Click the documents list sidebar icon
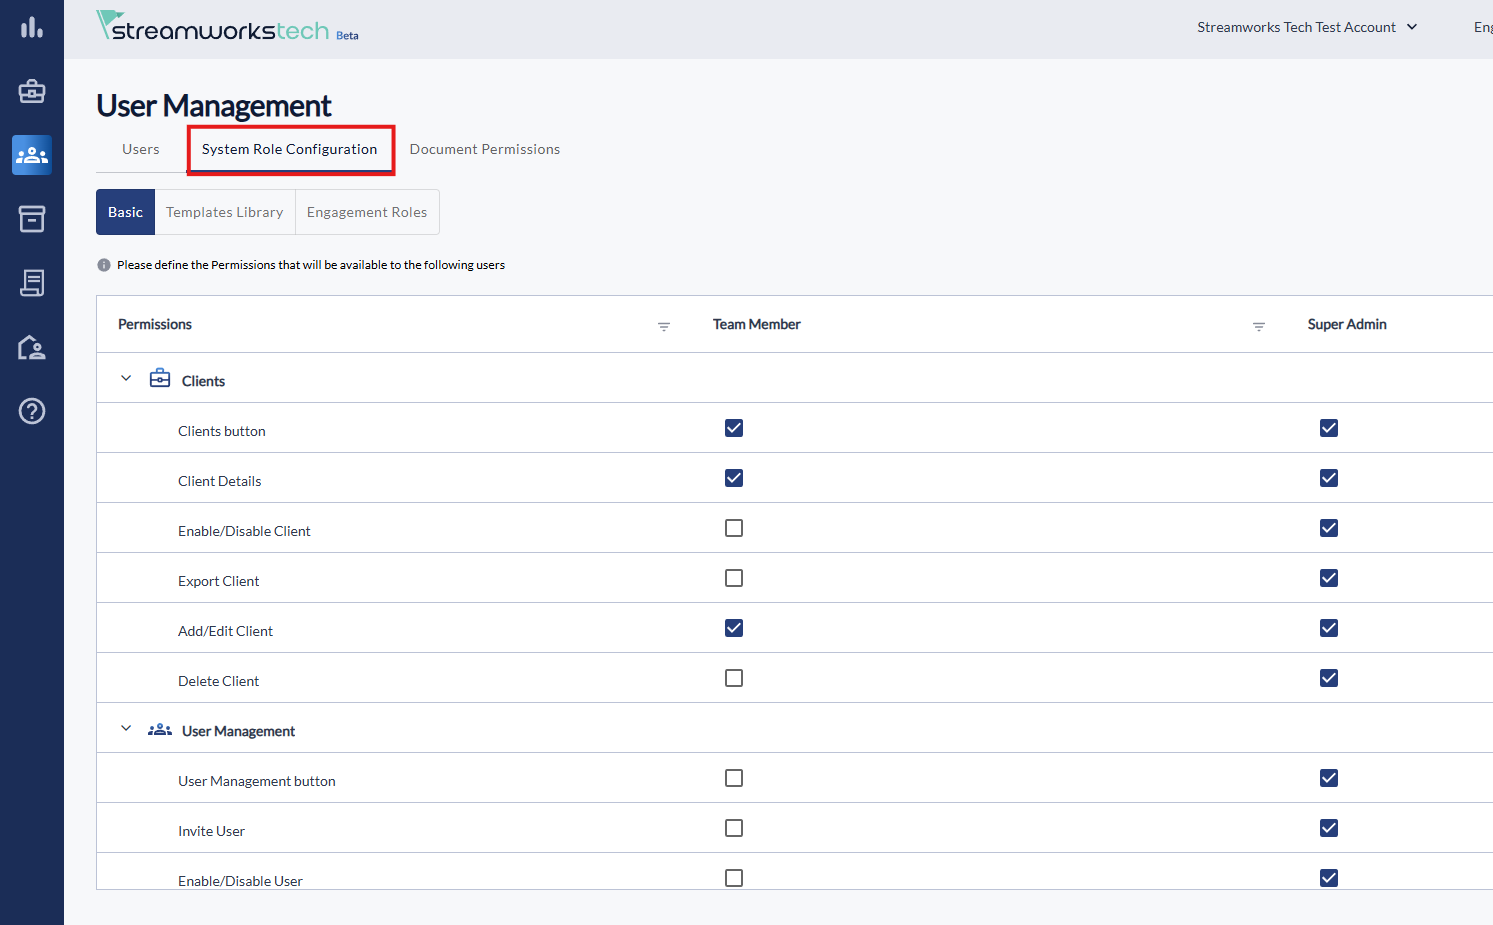The height and width of the screenshot is (925, 1493). (32, 283)
